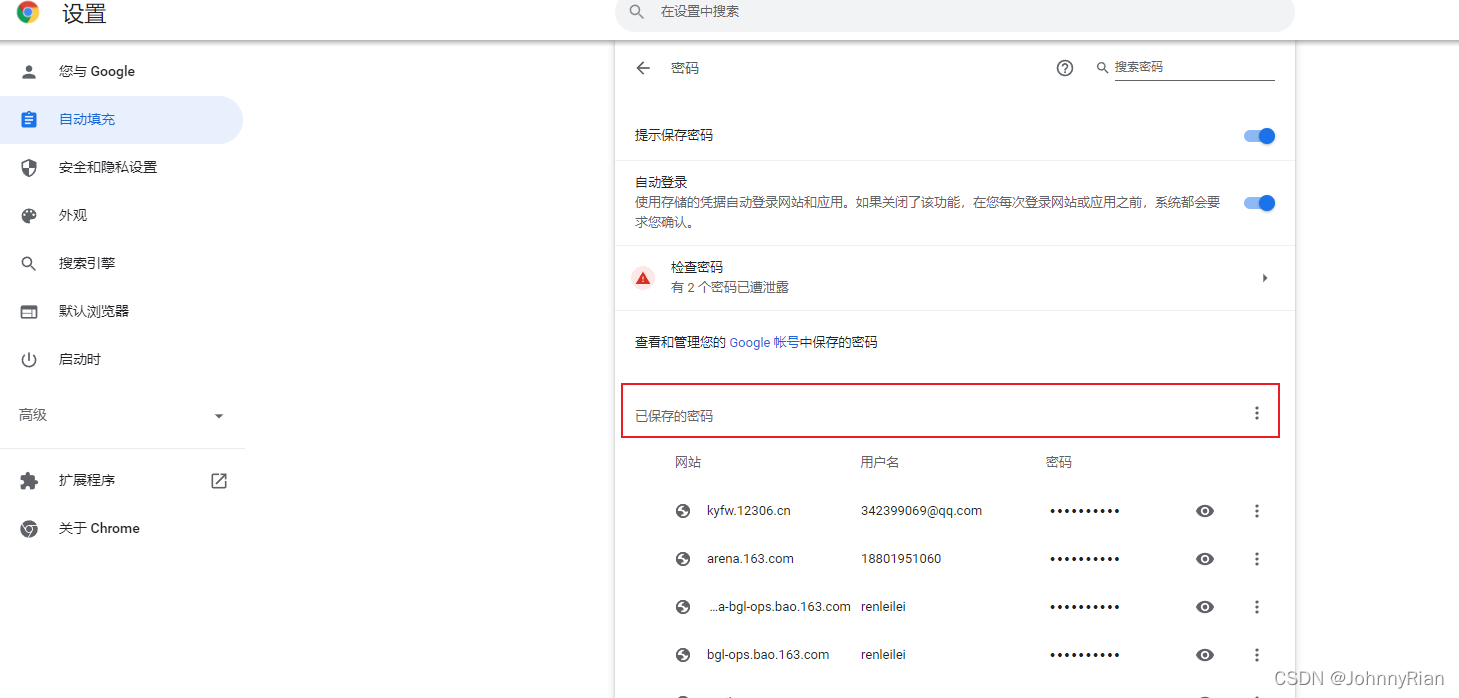Click the 关于 Chrome label in the sidebar
This screenshot has width=1459, height=698.
coord(99,529)
